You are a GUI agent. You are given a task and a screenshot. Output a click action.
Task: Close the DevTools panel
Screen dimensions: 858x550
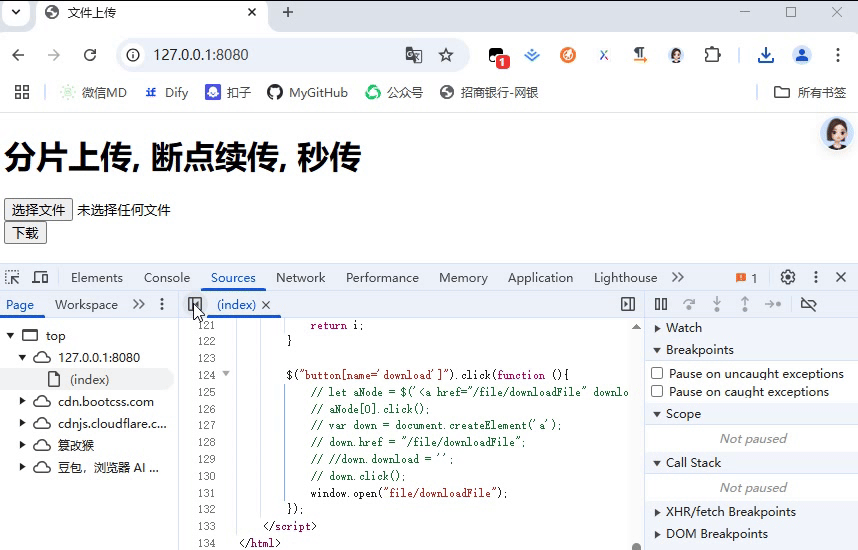(x=841, y=277)
